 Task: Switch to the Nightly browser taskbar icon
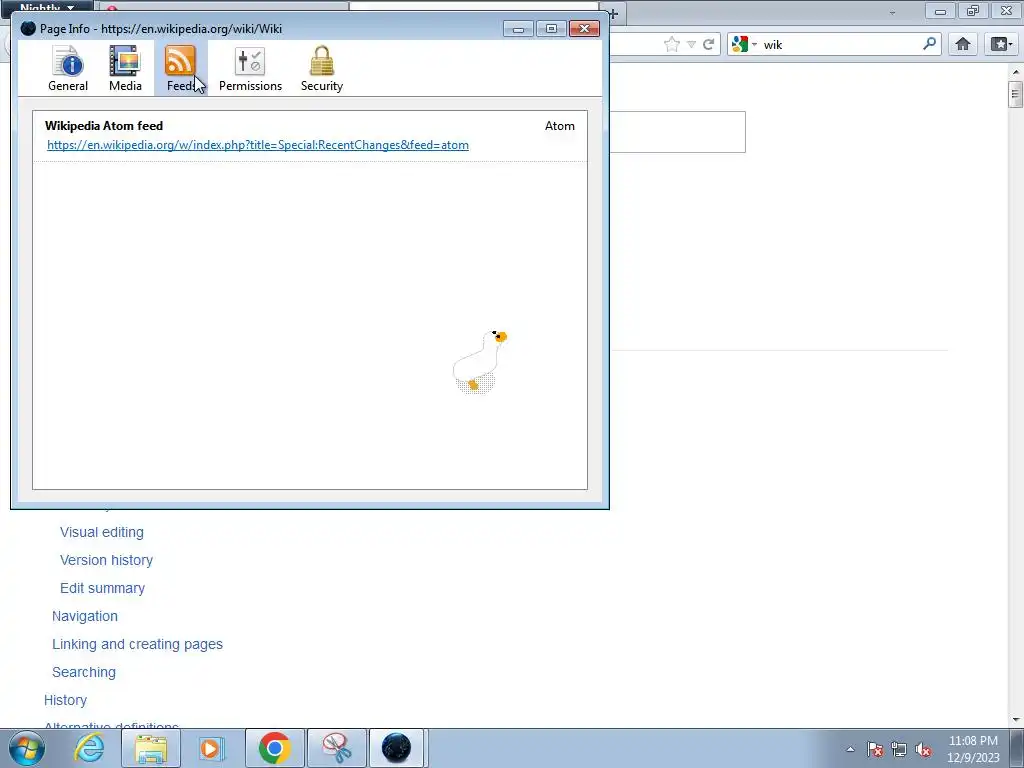[x=397, y=748]
